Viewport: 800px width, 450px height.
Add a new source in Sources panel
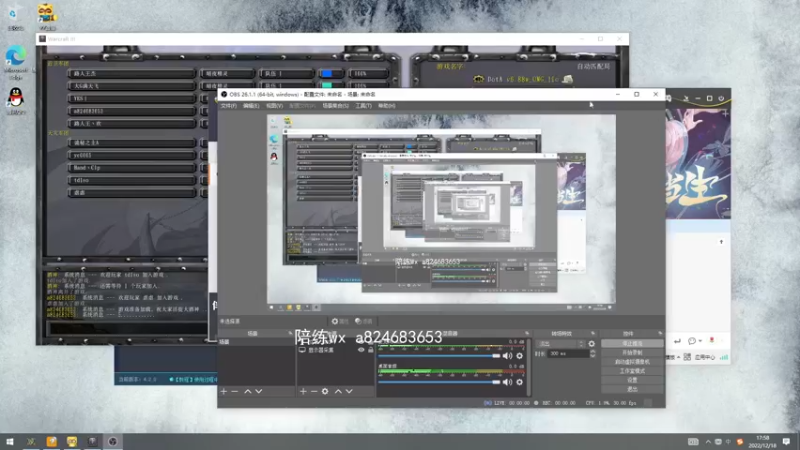coord(303,391)
